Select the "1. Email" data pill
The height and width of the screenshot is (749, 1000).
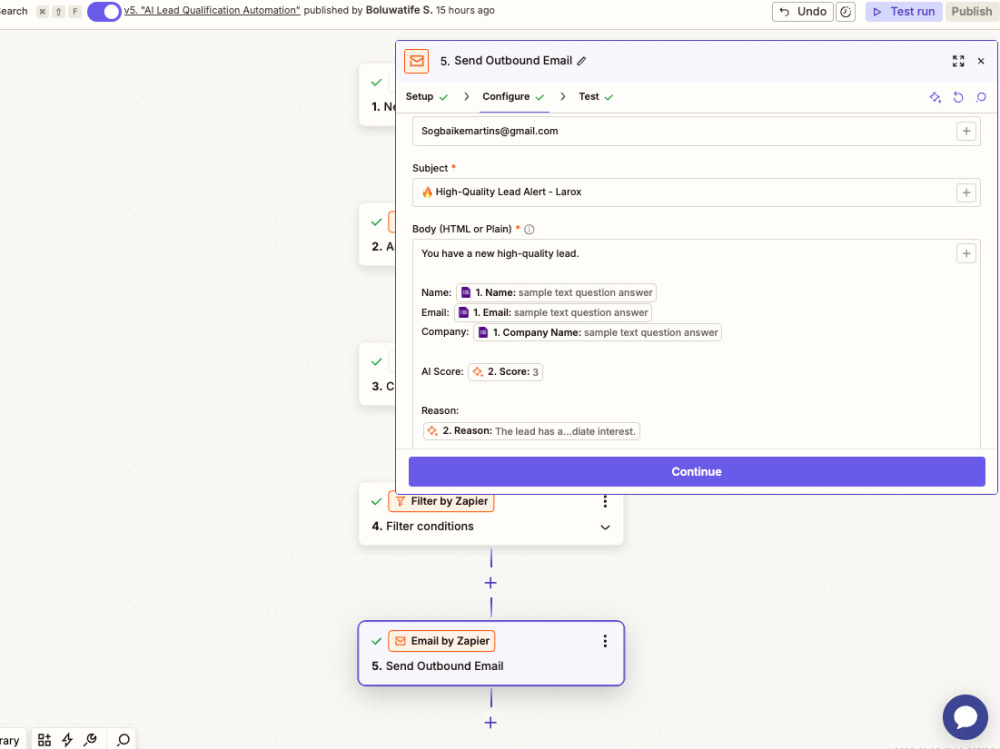(x=553, y=313)
